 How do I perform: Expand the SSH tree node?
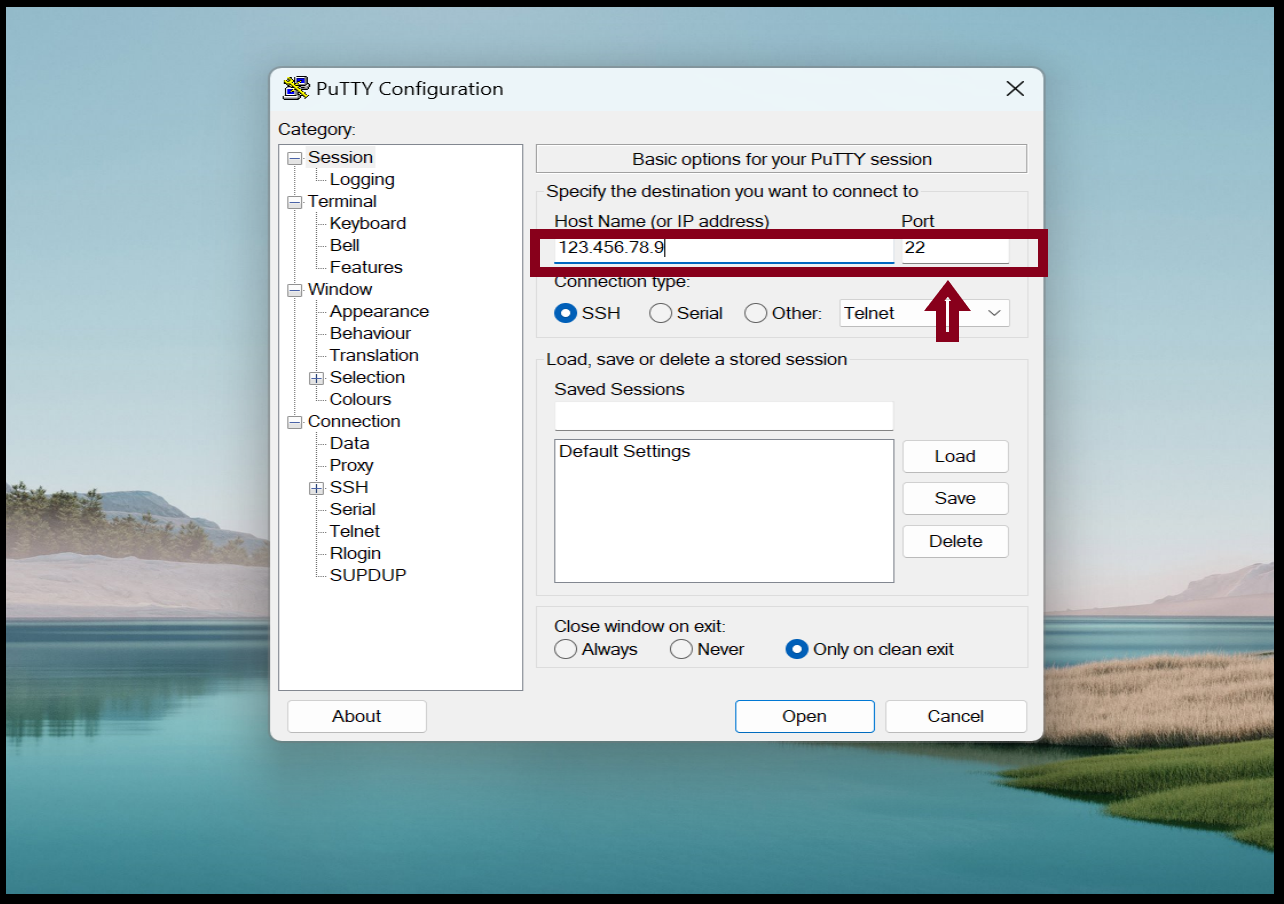pos(316,488)
